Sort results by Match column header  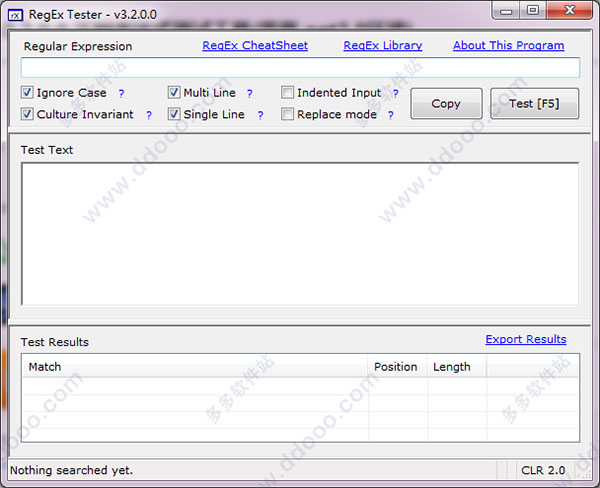coord(195,367)
